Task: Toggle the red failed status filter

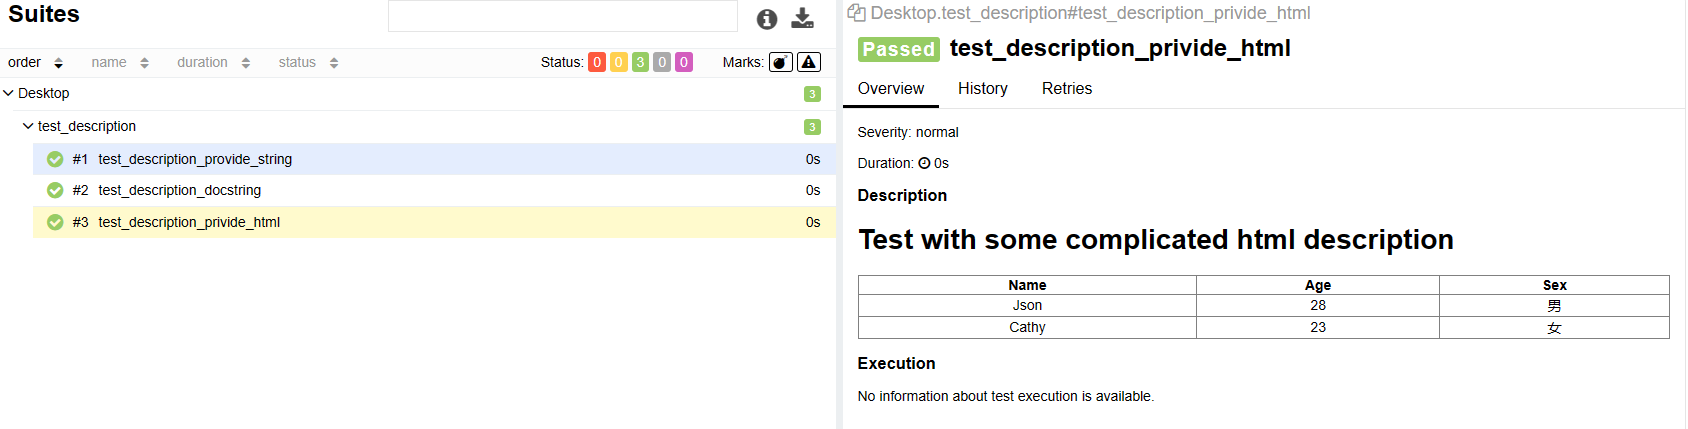Action: click(x=597, y=62)
